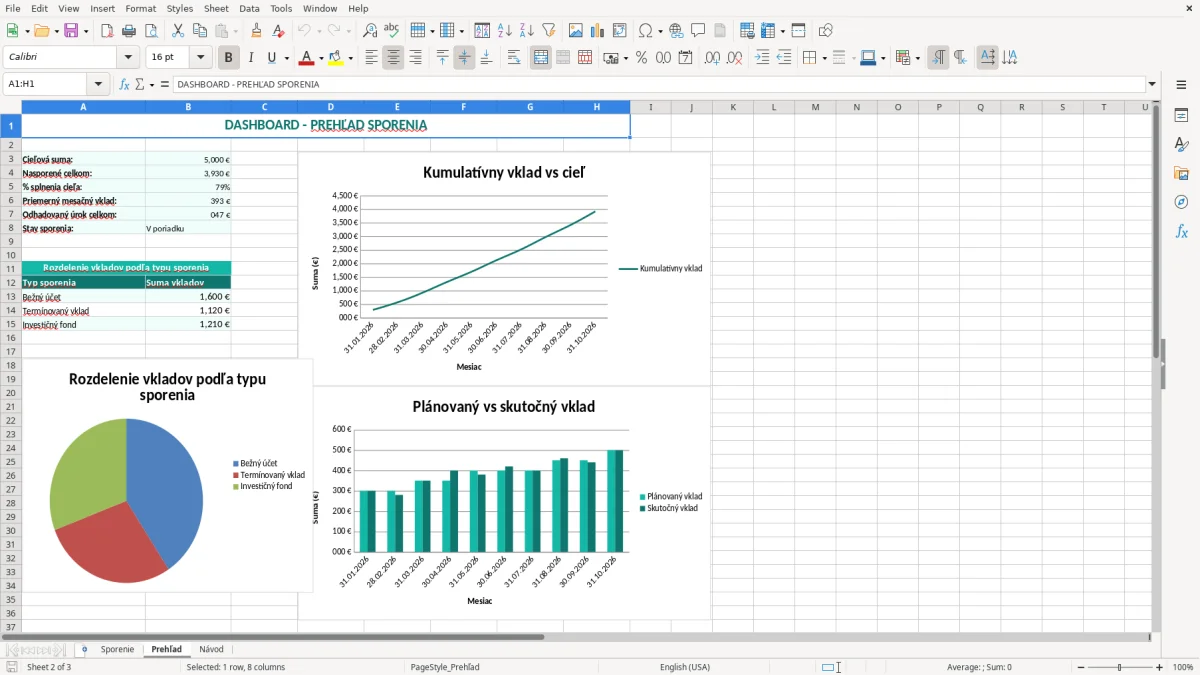Open the Font Size dropdown
Screen dimensions: 1200x675
(x=201, y=58)
